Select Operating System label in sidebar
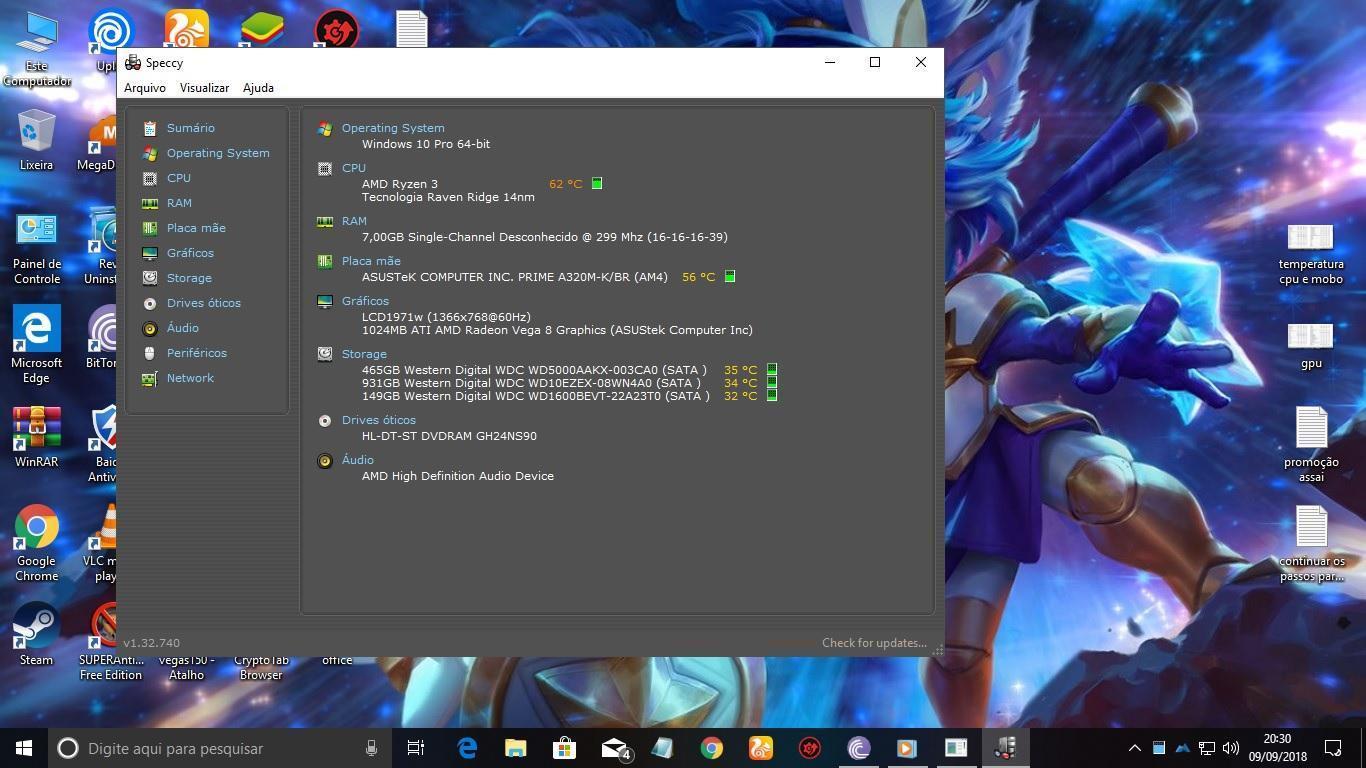Viewport: 1366px width, 768px height. click(x=218, y=153)
